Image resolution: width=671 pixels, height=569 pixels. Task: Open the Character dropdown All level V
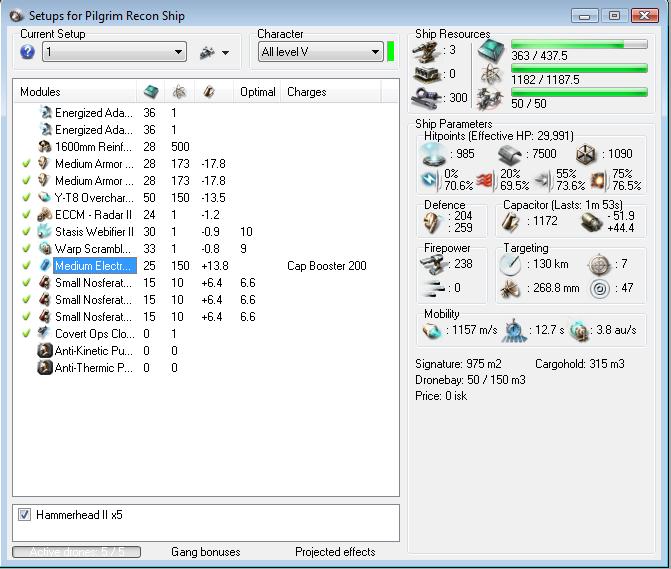pos(321,52)
